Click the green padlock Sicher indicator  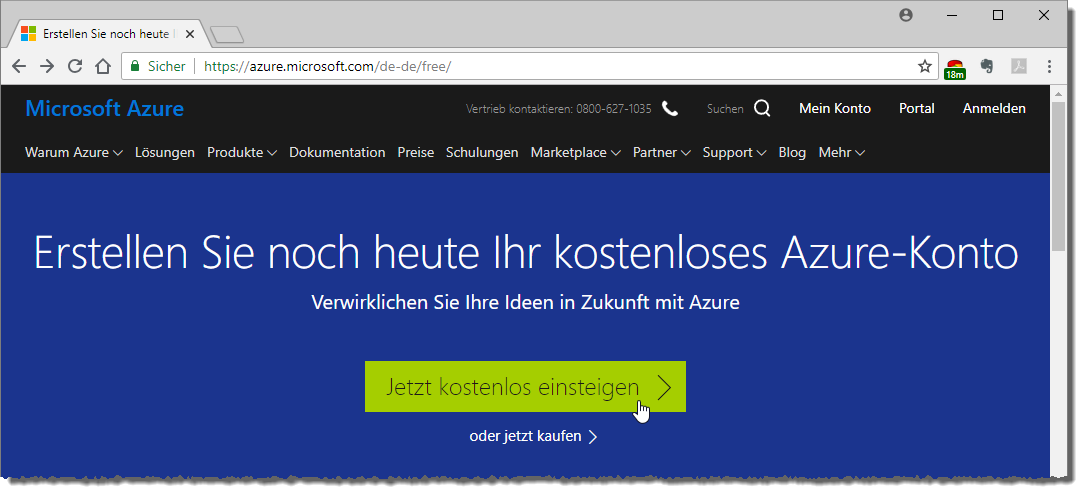click(157, 66)
